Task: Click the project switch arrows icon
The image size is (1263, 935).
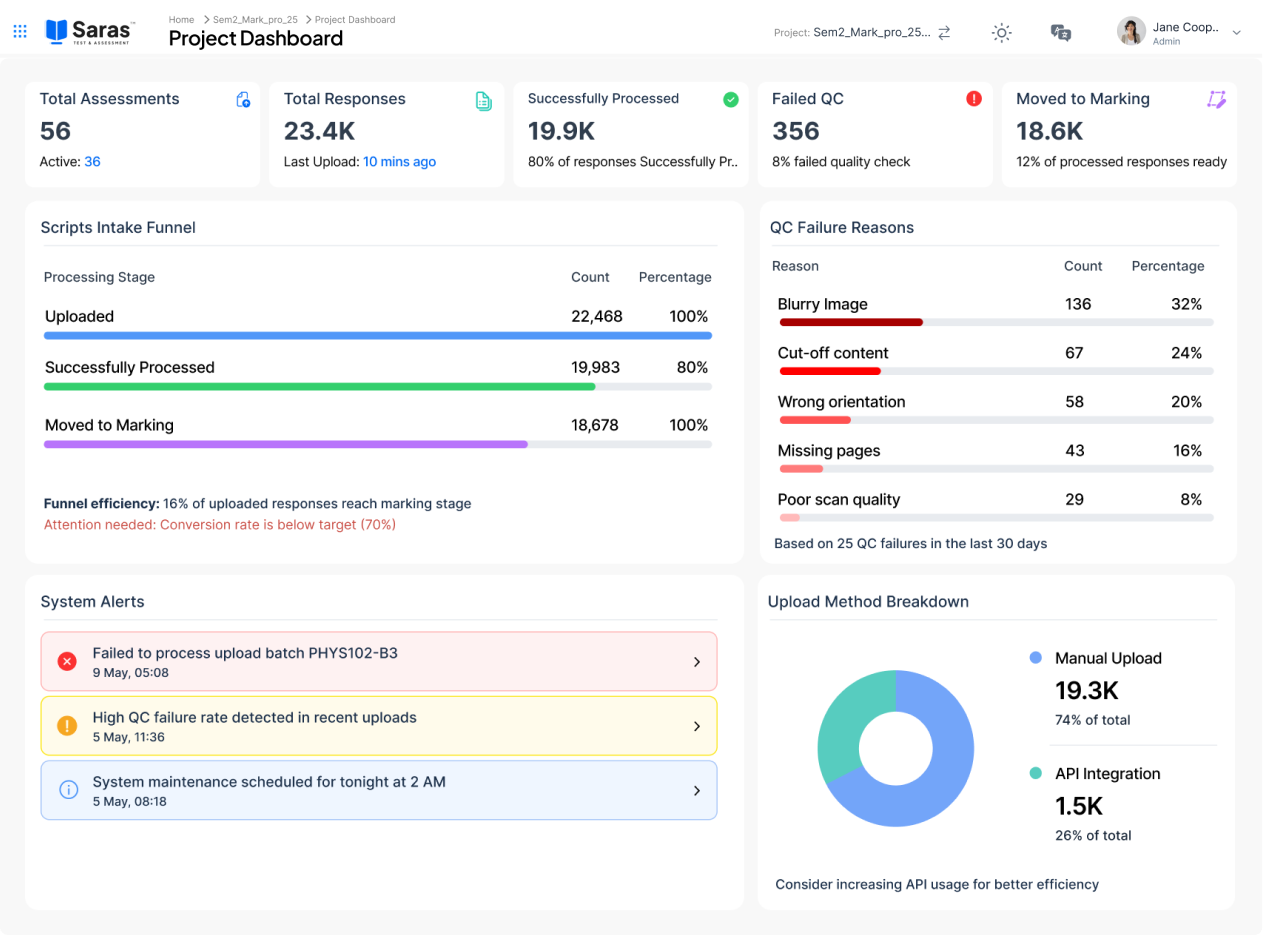Action: coord(944,32)
